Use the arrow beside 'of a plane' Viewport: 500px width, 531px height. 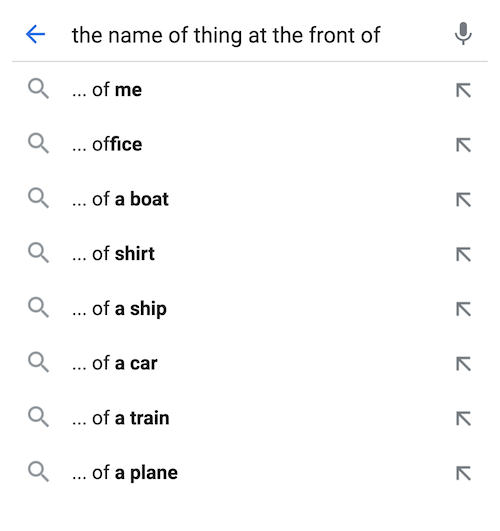[x=463, y=473]
